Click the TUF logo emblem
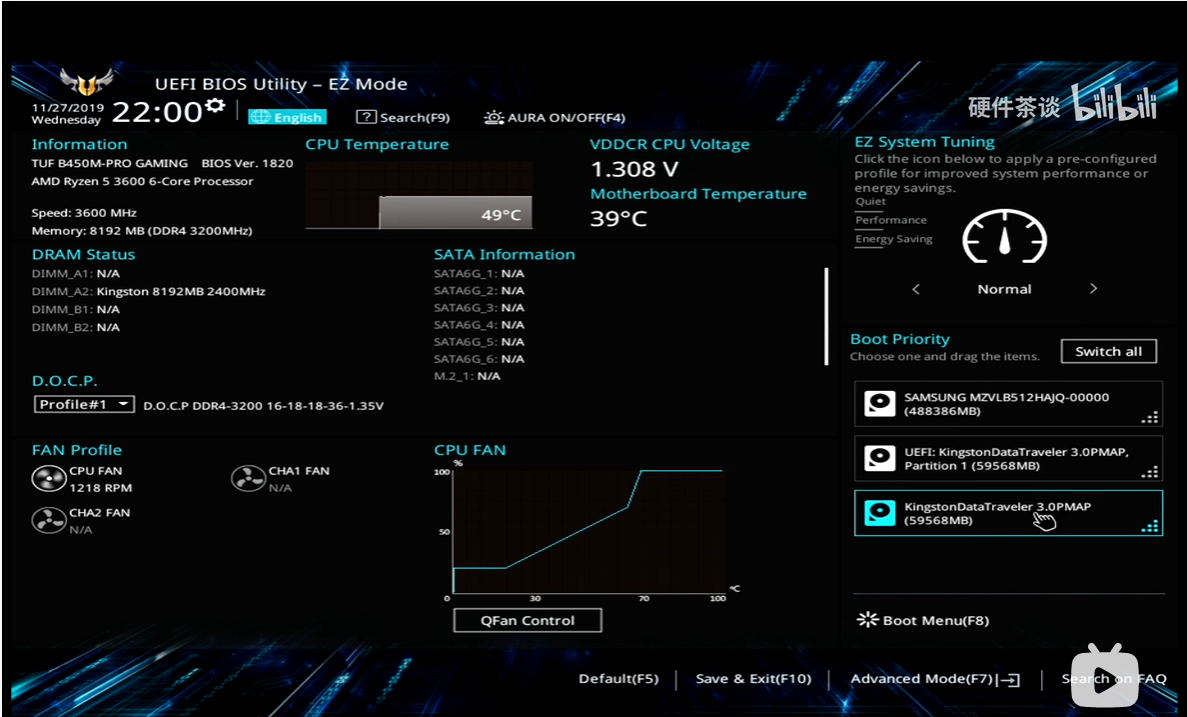 pos(86,81)
